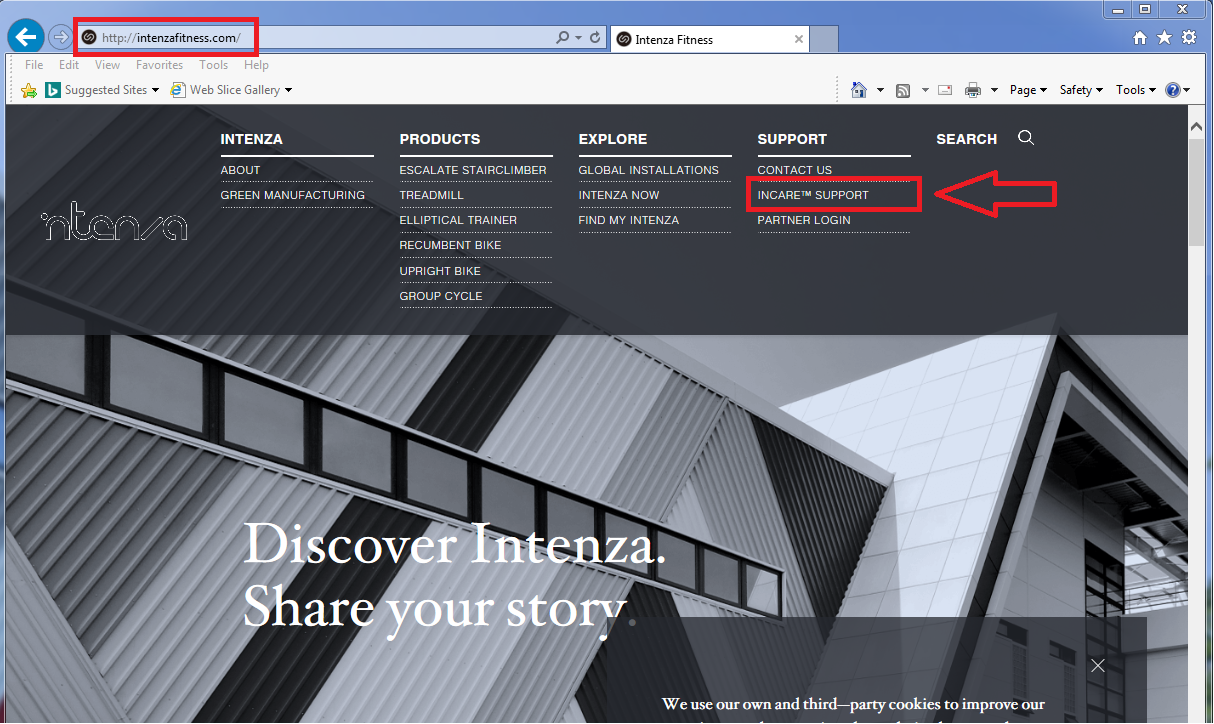Click the INTENZA navigation heading
1214x724 pixels.
click(252, 139)
